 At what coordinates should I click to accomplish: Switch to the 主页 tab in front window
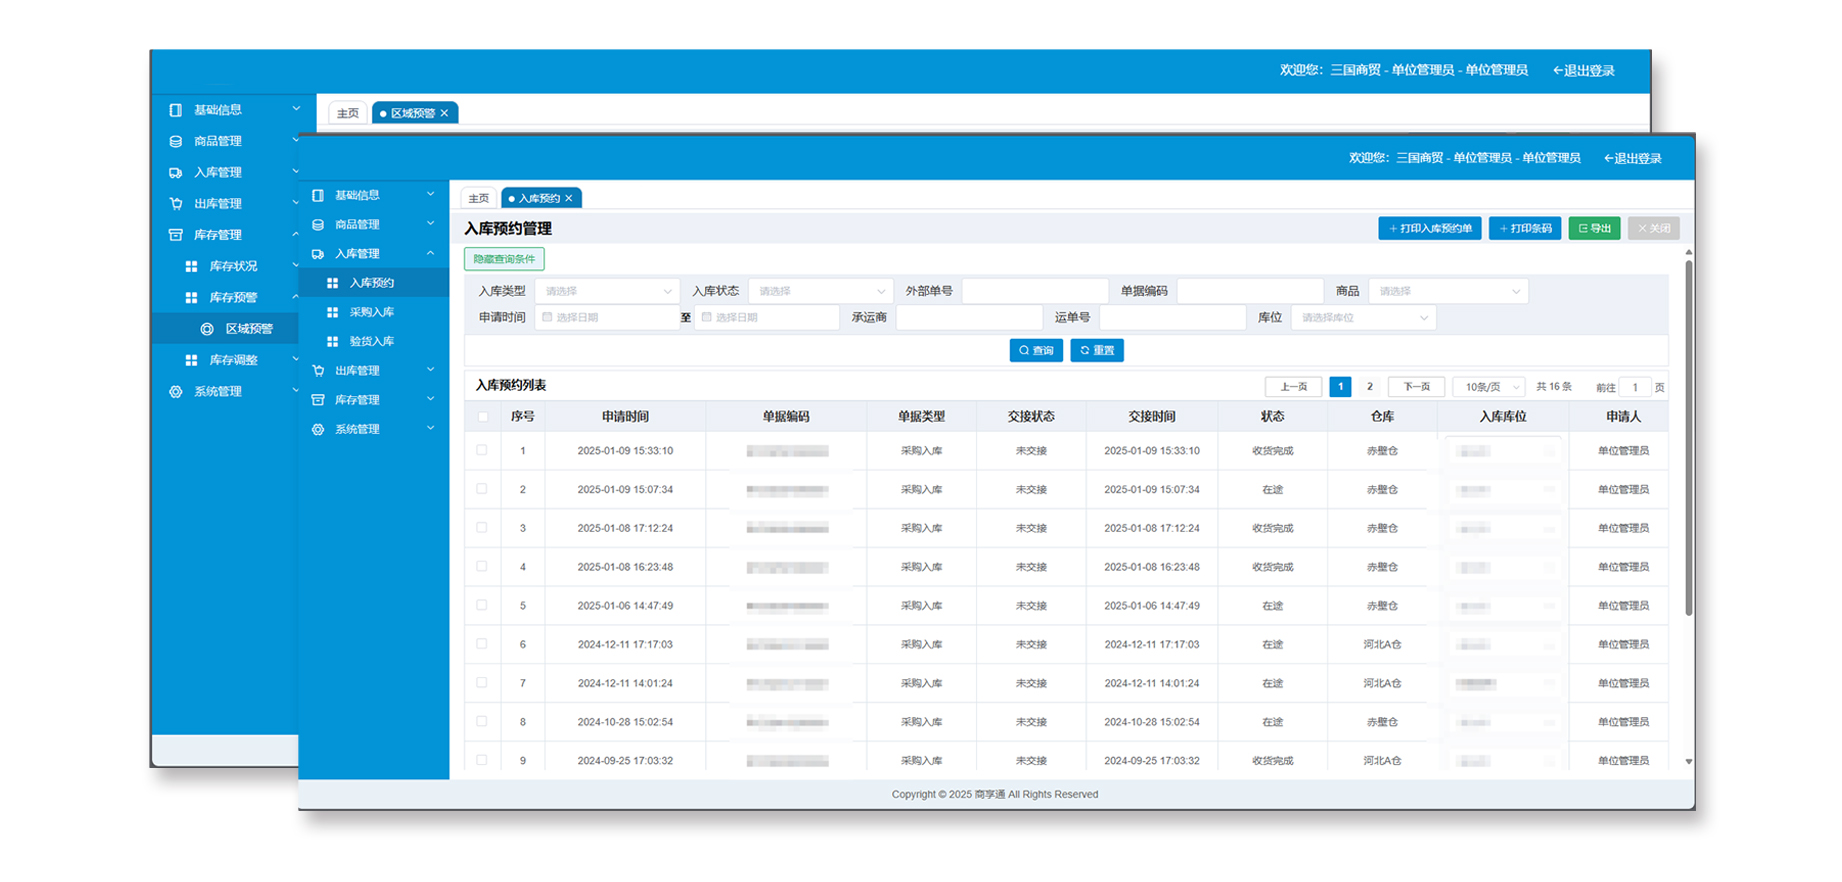coord(479,199)
